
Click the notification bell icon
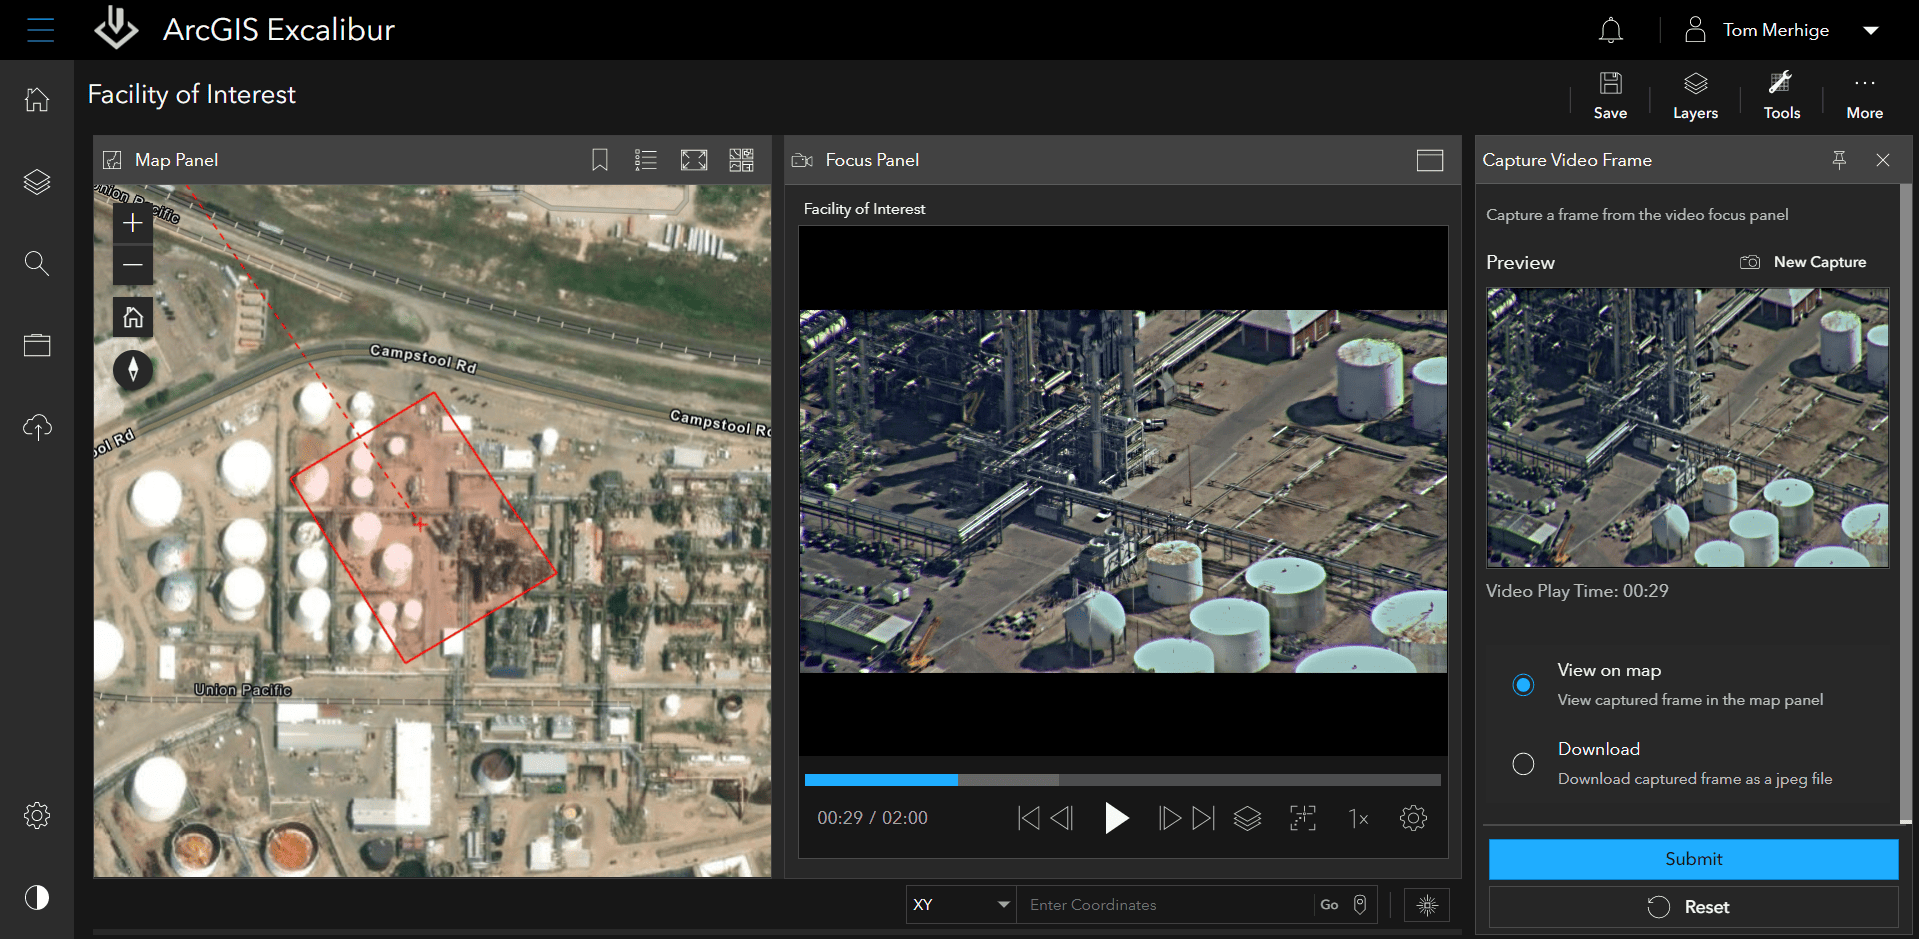point(1609,29)
